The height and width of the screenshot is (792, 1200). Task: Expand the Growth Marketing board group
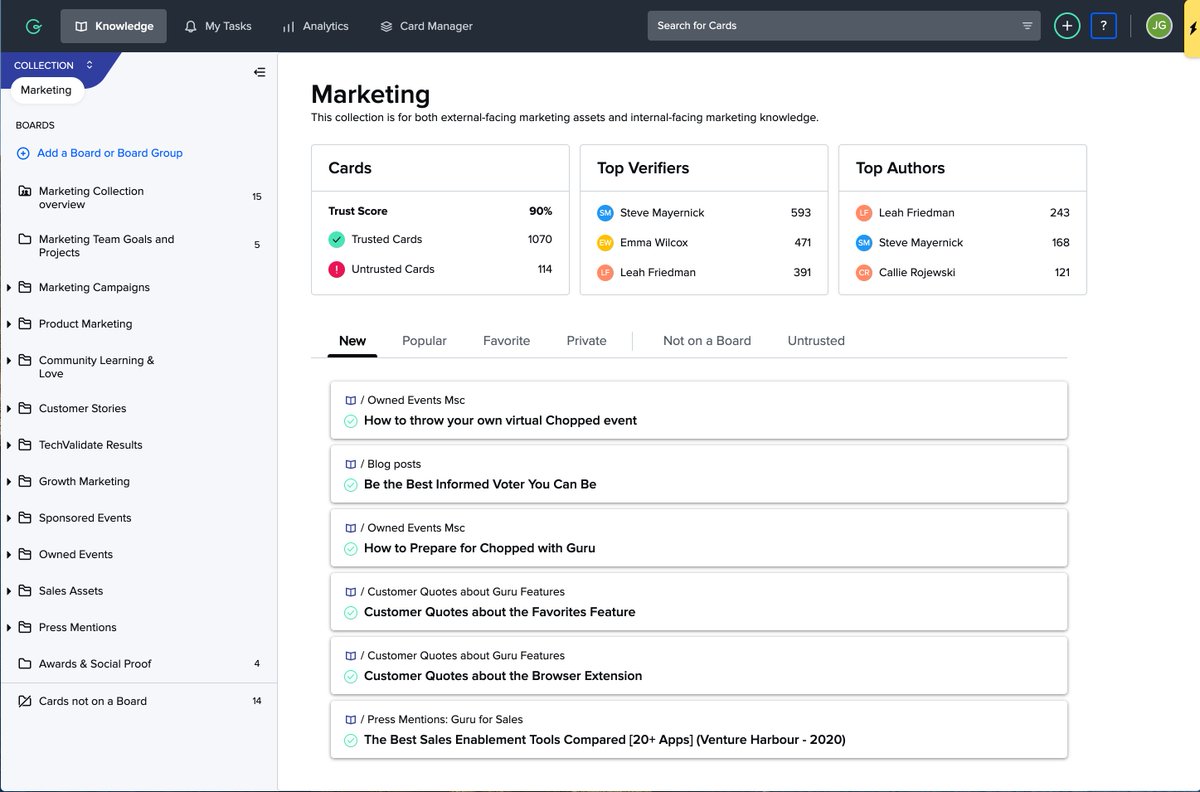9,482
